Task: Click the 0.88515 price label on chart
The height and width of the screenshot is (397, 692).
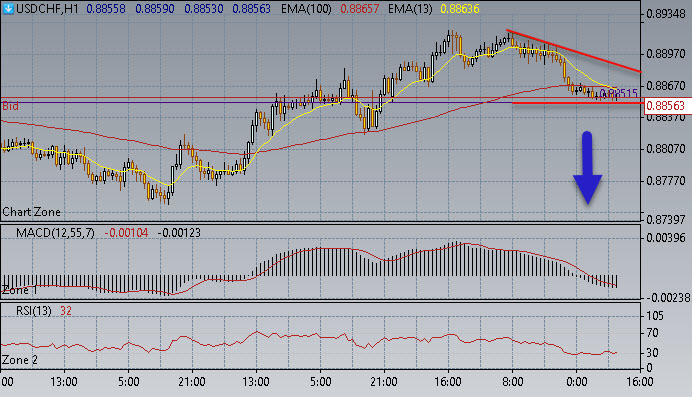Action: point(619,93)
